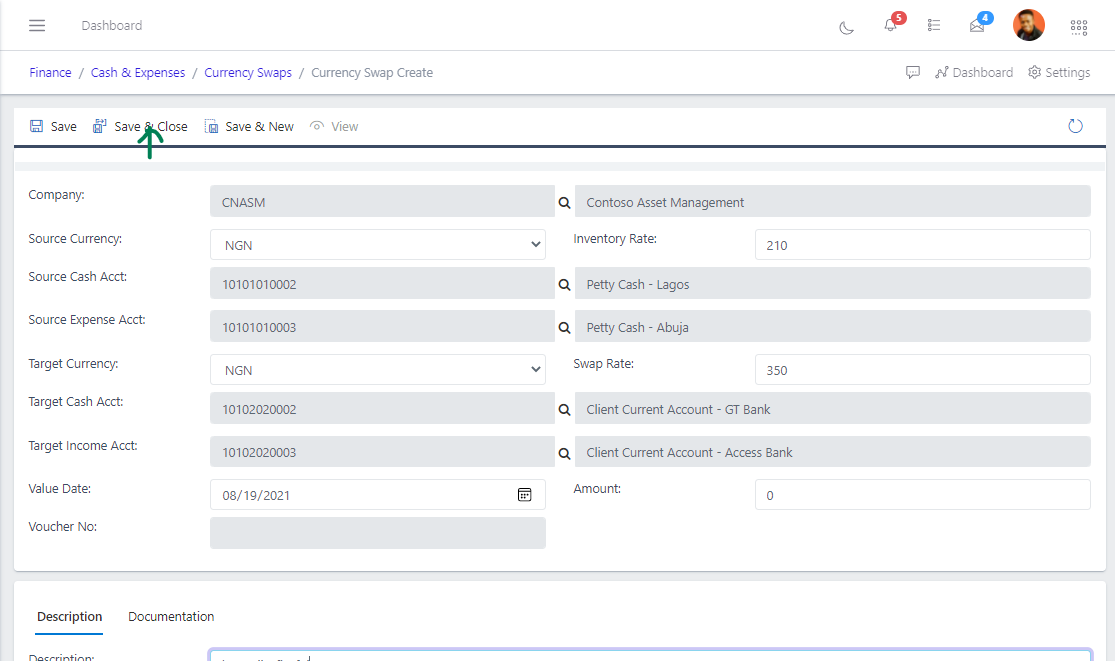Open the notifications bell
Screen dimensions: 1115x661
[x=890, y=25]
